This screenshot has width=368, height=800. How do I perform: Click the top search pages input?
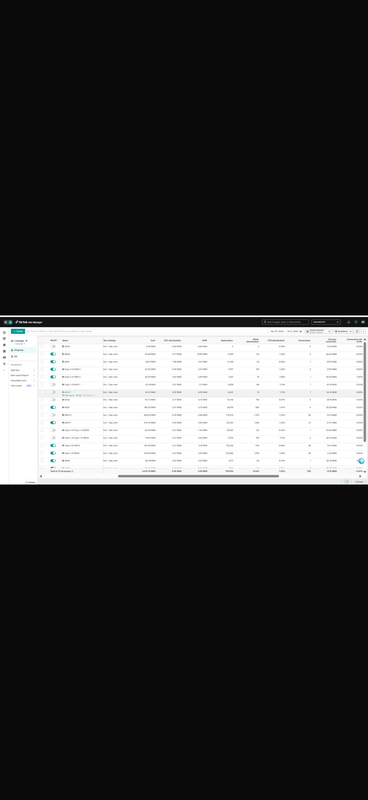(285, 322)
